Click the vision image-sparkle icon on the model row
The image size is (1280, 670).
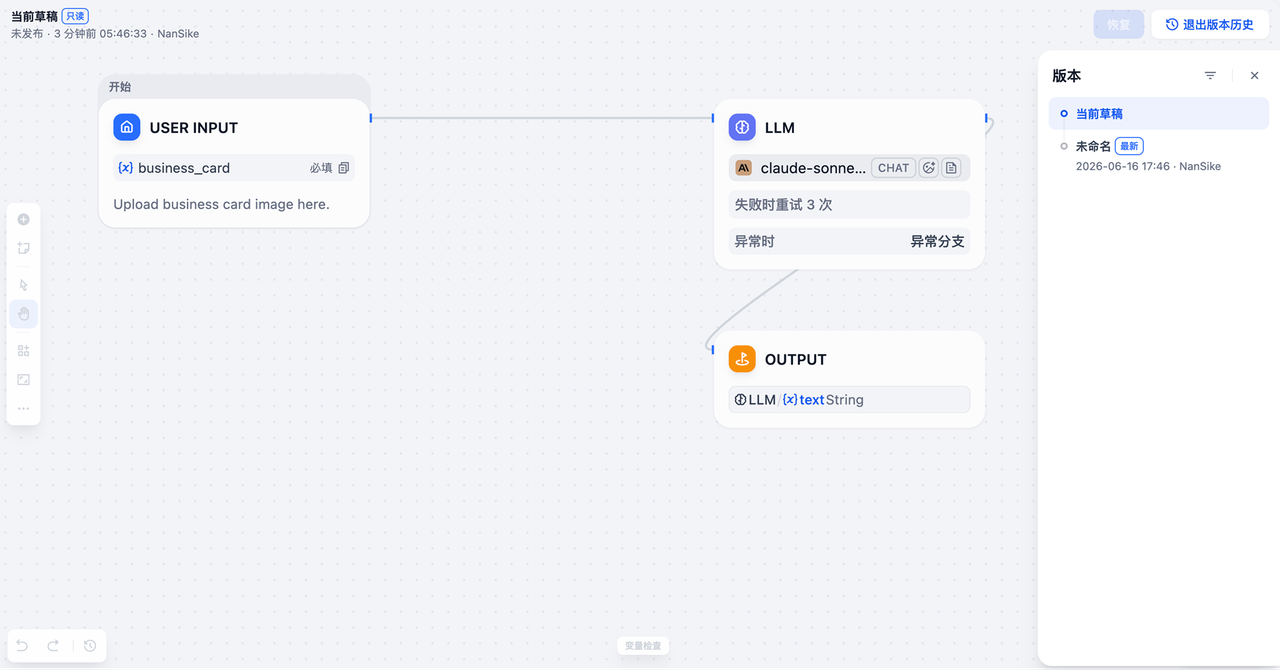pos(929,168)
